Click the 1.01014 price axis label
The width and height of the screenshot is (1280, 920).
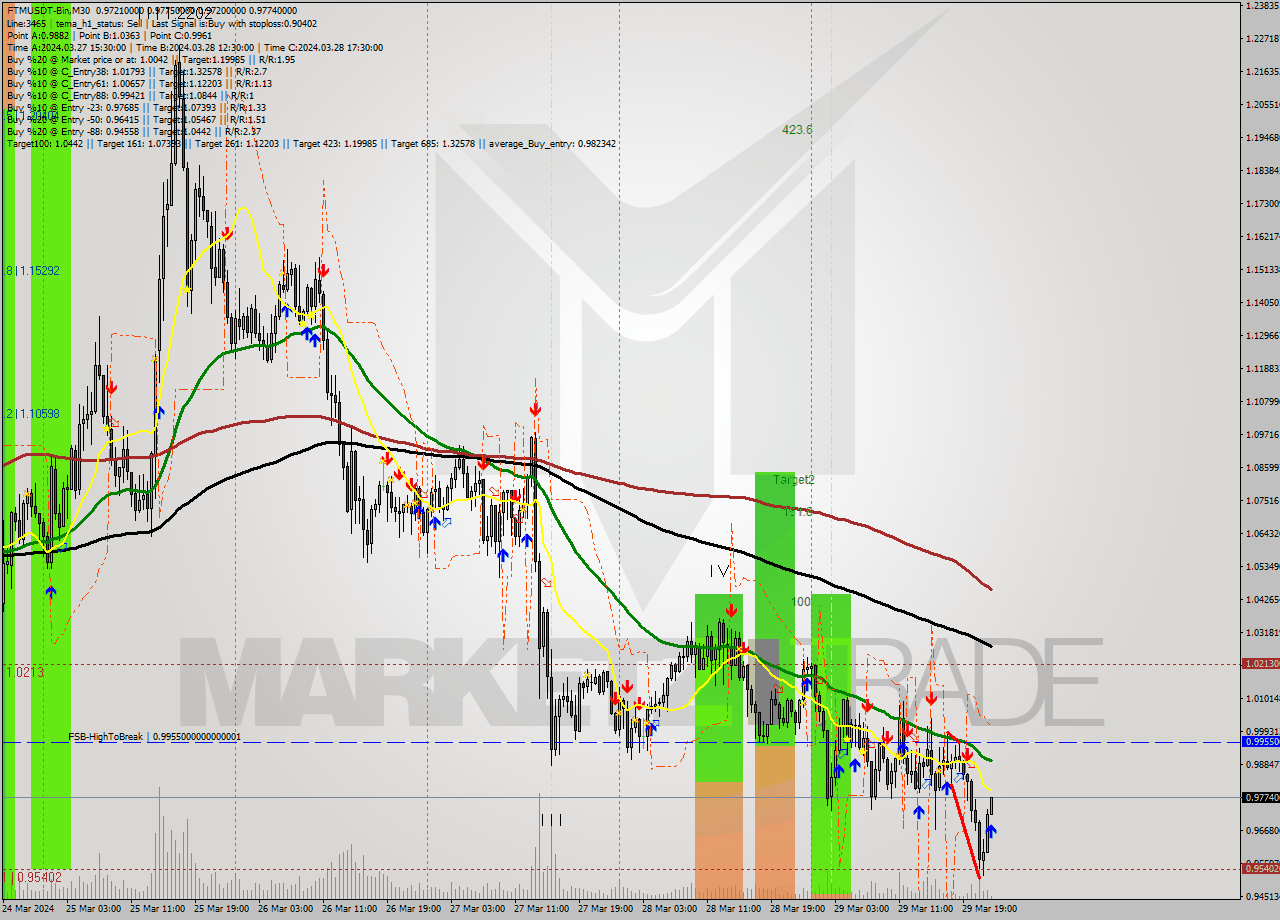coord(1261,698)
